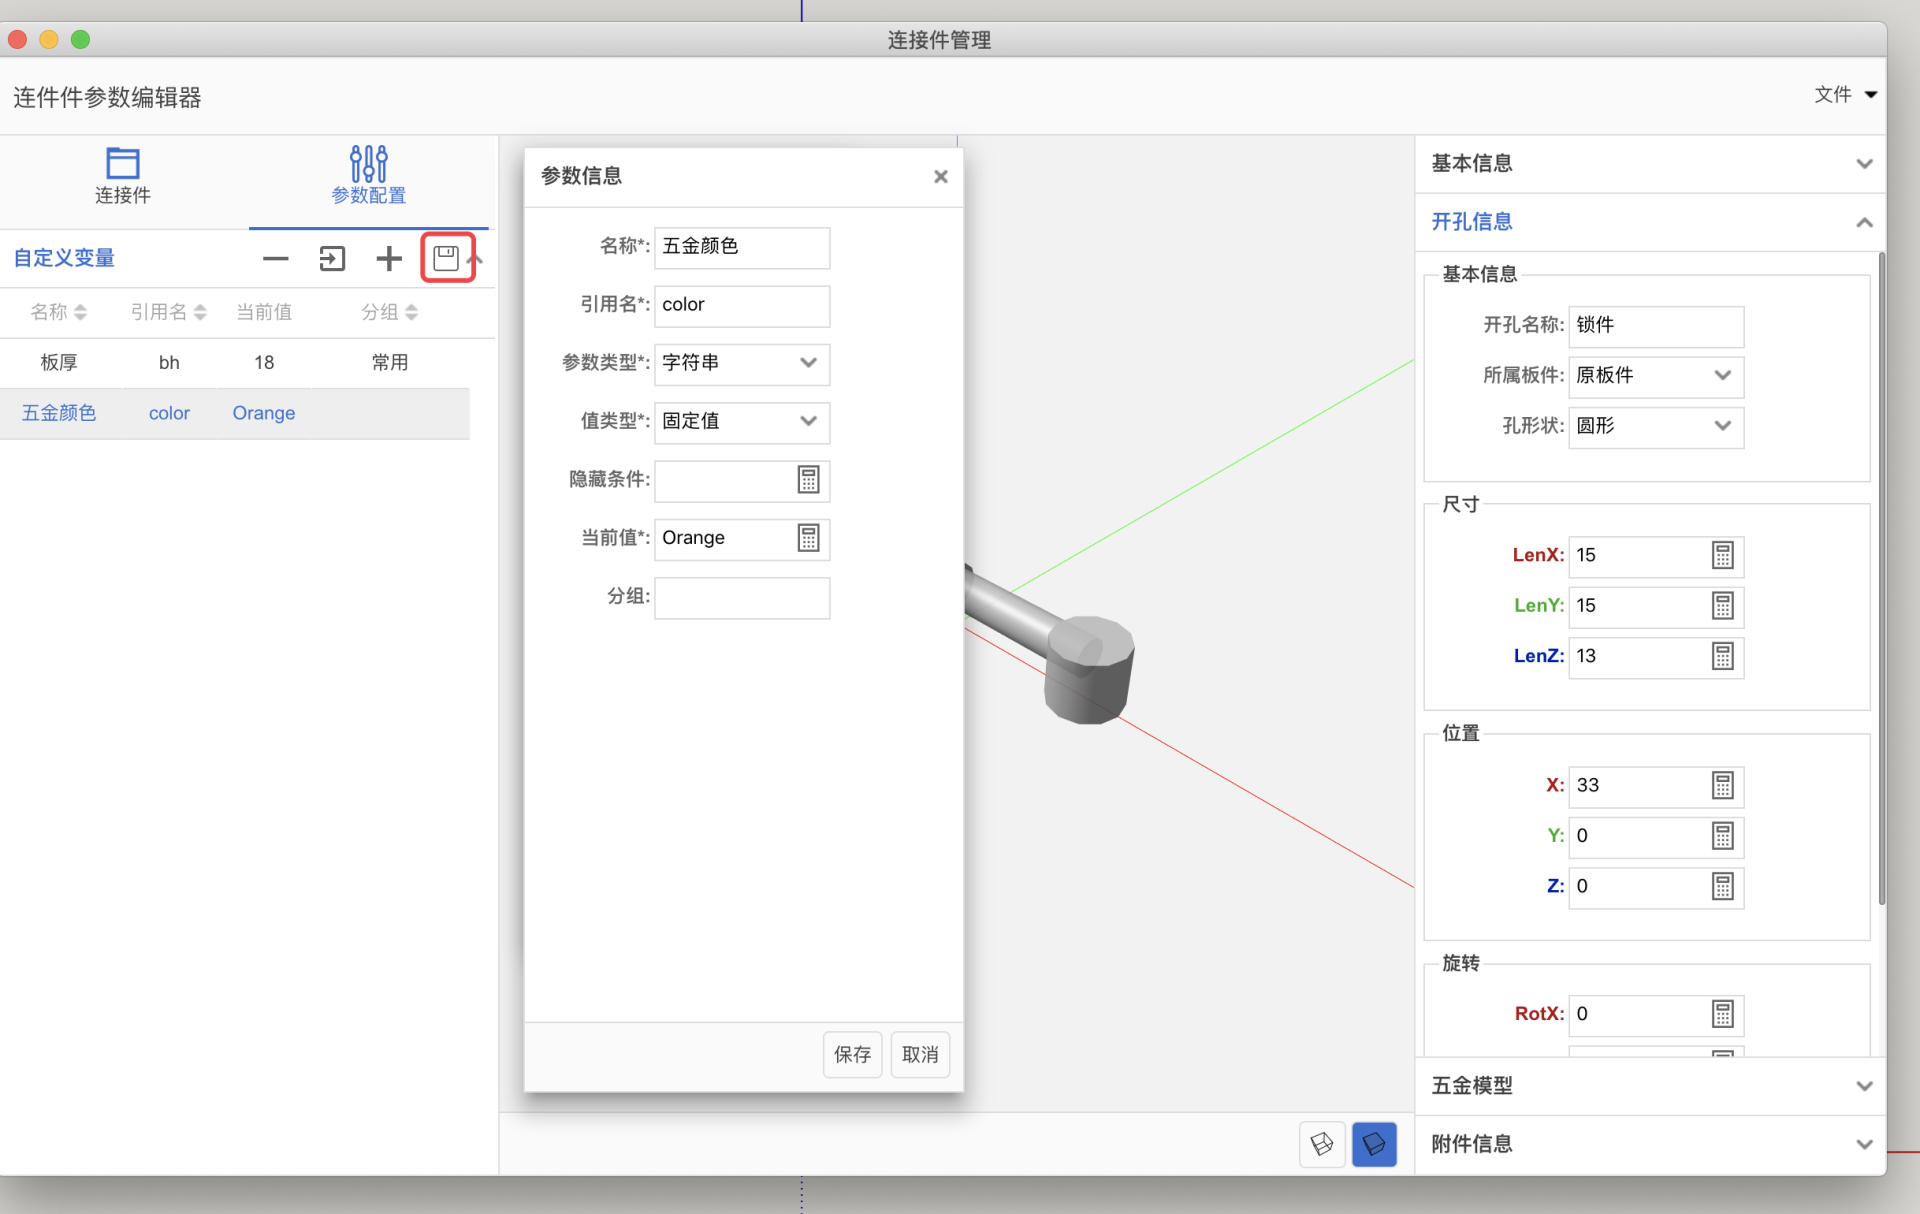The image size is (1920, 1214).
Task: Open the 参数类型 dropdown showing 字符串
Action: 742,363
